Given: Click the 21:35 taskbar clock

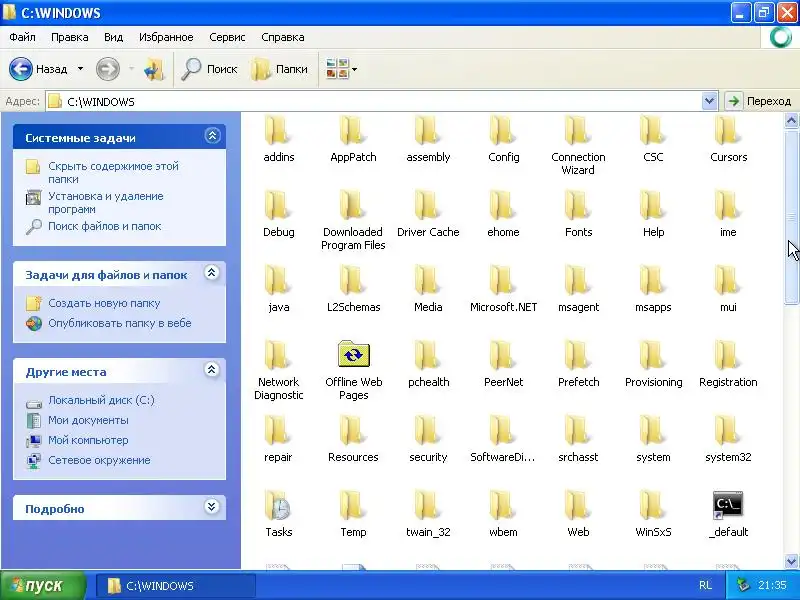Looking at the screenshot, I should [x=772, y=585].
